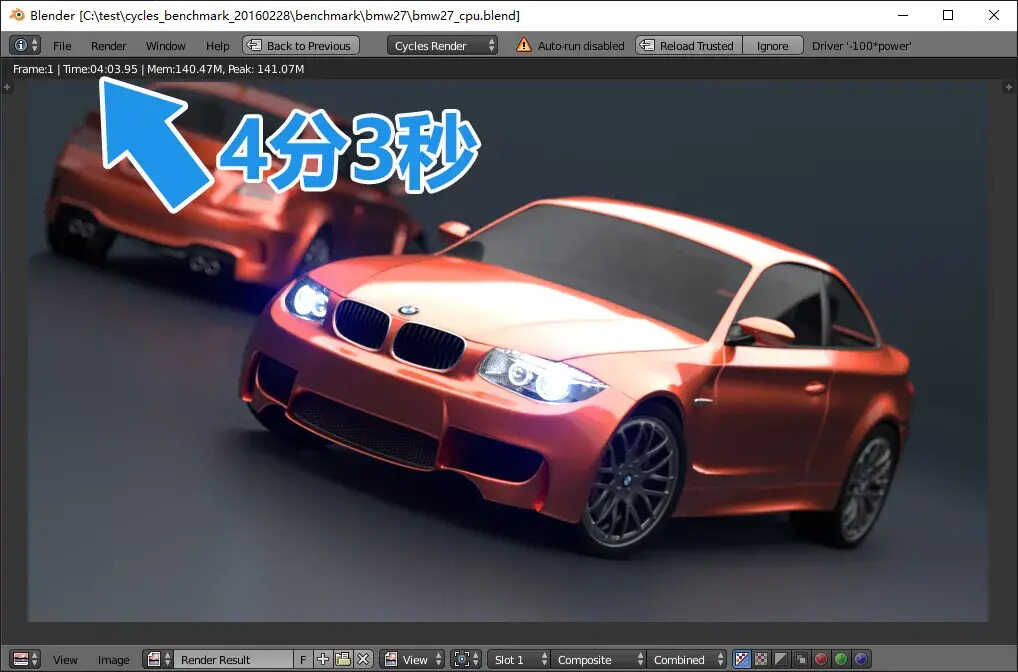Screen dimensions: 1018x672
Task: Open the Combined render pass dropdown
Action: (x=687, y=660)
